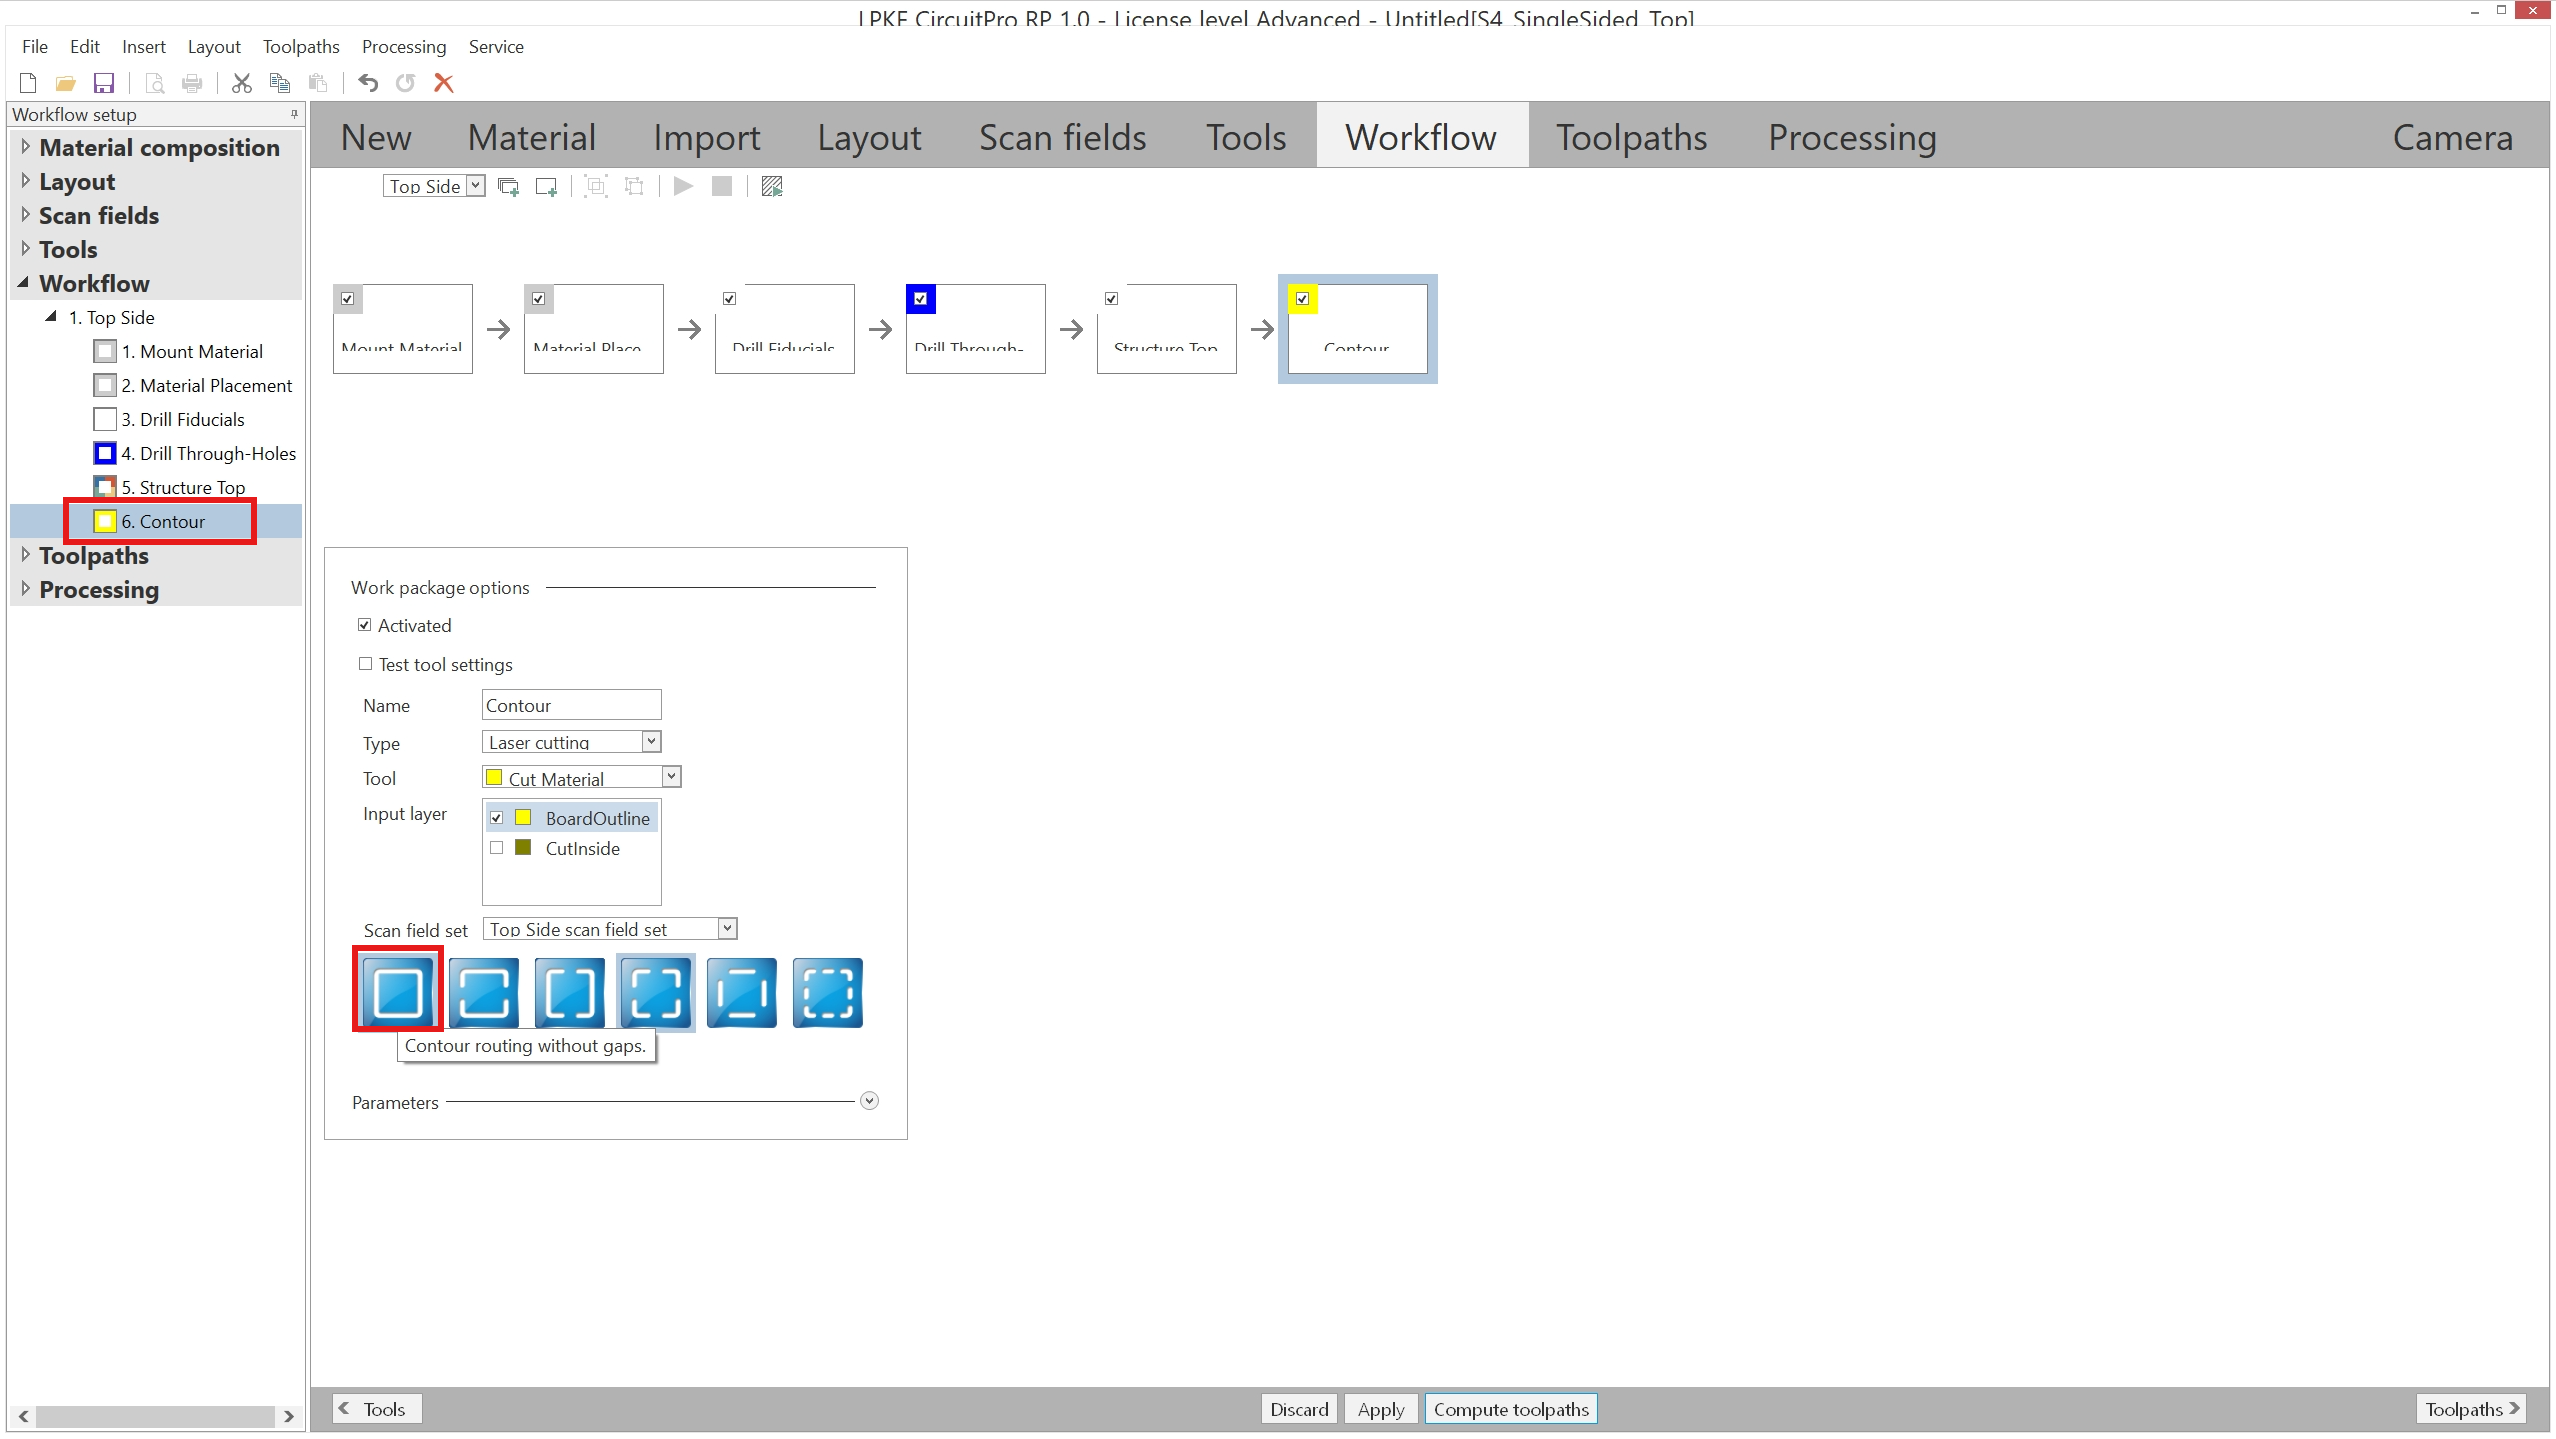
Task: Check the CutInside input layer
Action: [497, 848]
